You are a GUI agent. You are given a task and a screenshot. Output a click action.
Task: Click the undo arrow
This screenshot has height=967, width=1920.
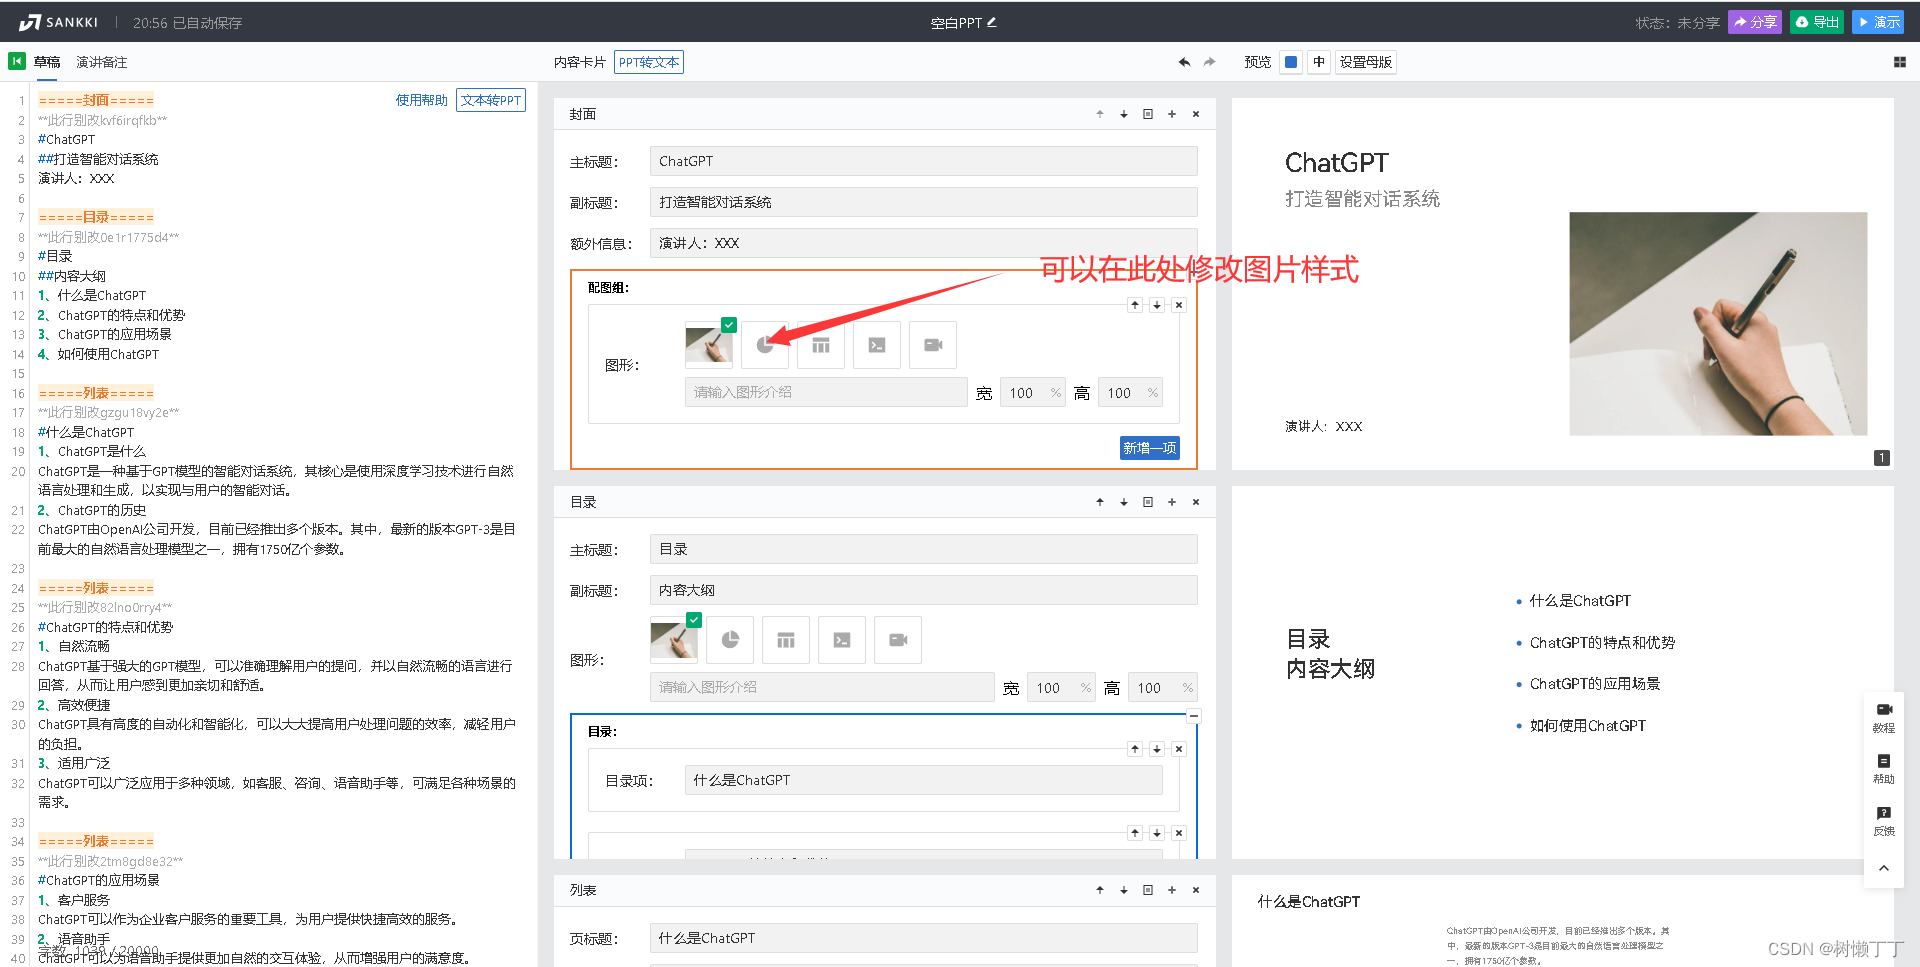[x=1185, y=62]
